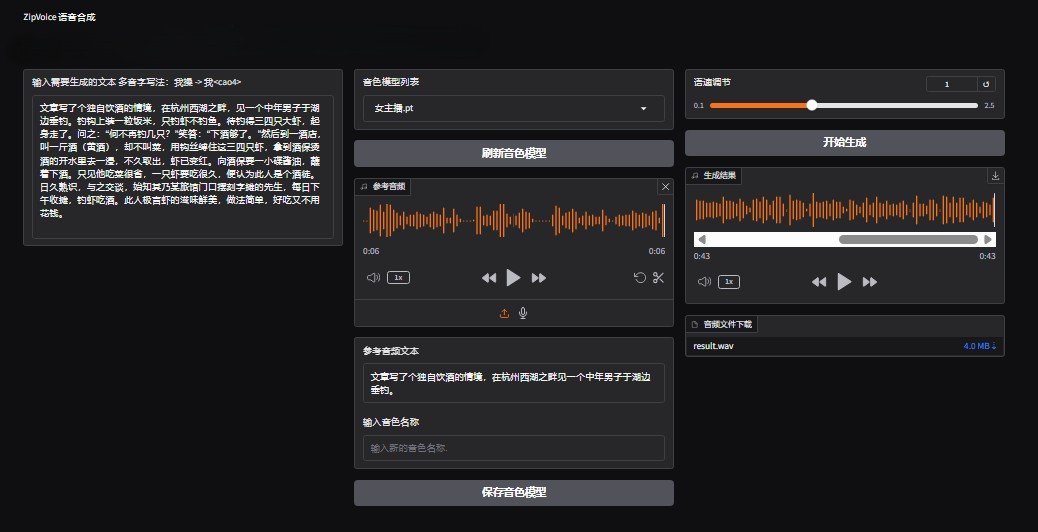
Task: Click the voice name input field
Action: [513, 448]
